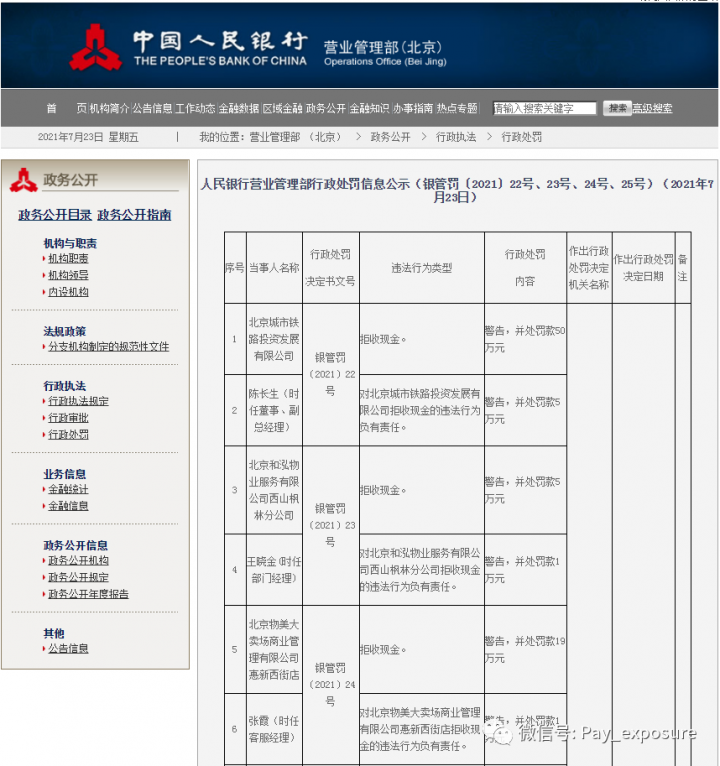Open the 首页 navigation item

tap(66, 108)
